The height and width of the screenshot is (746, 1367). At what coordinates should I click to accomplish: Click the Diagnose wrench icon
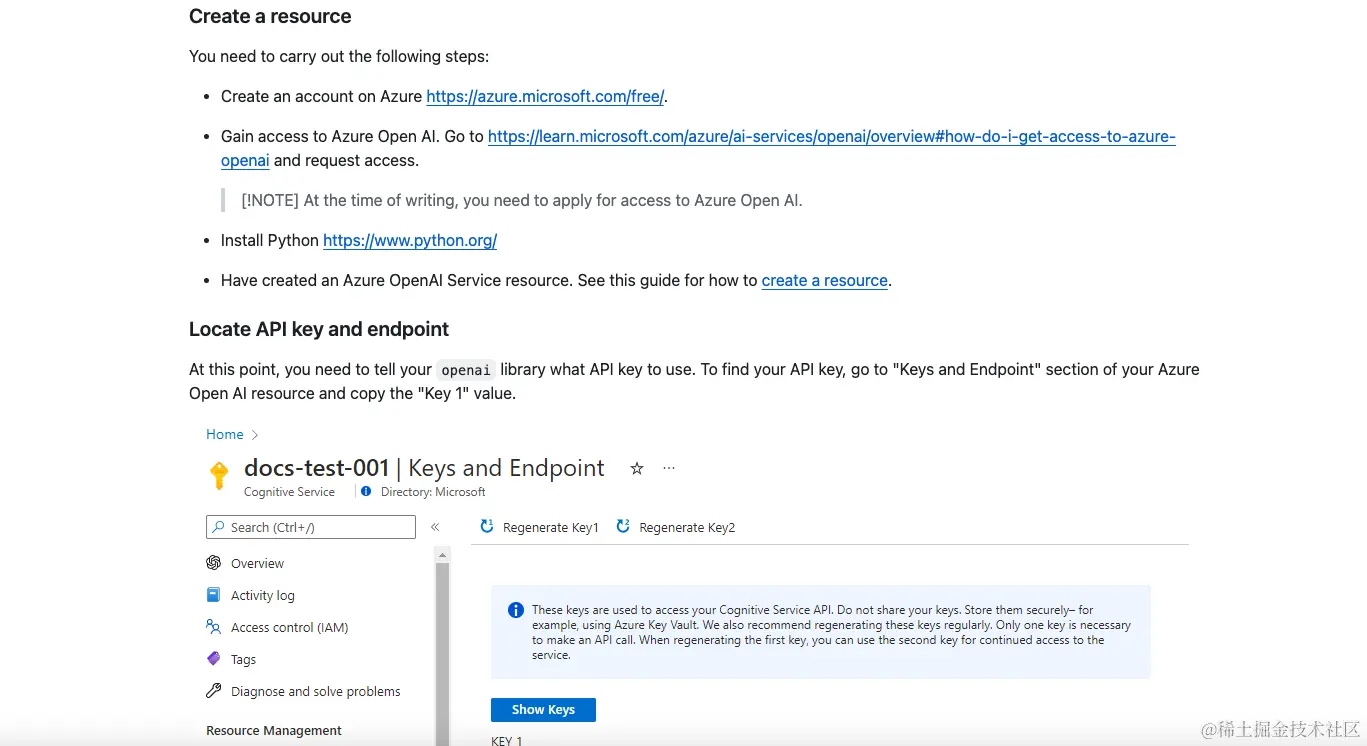coord(213,691)
